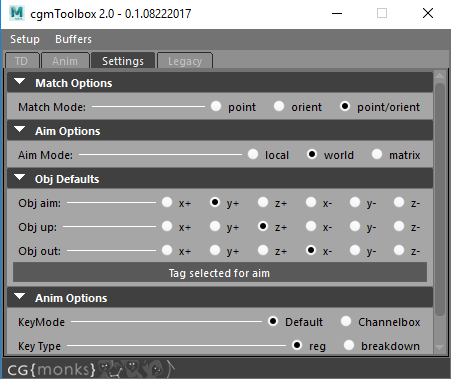Choose x+ for Obj aim

pyautogui.click(x=167, y=202)
